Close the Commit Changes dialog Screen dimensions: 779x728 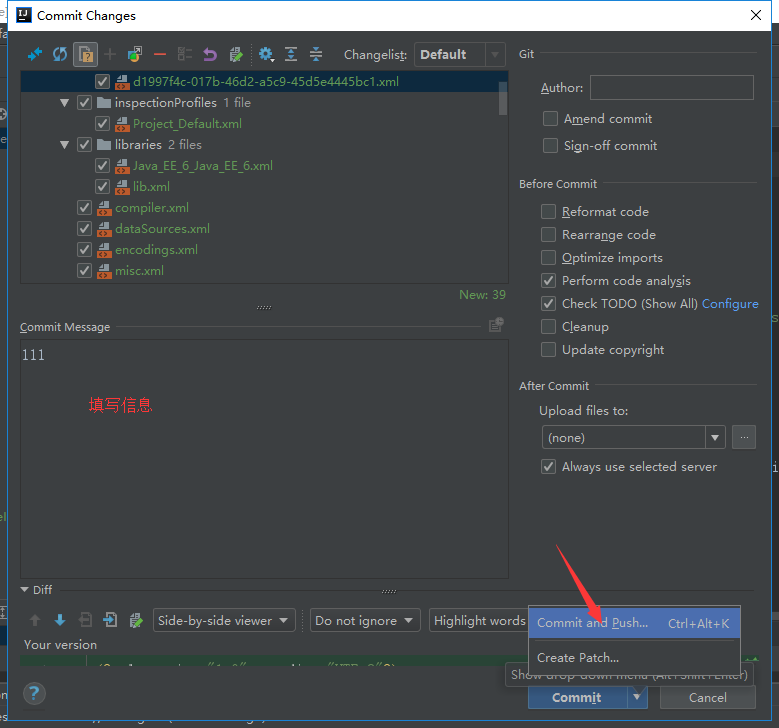pos(756,15)
